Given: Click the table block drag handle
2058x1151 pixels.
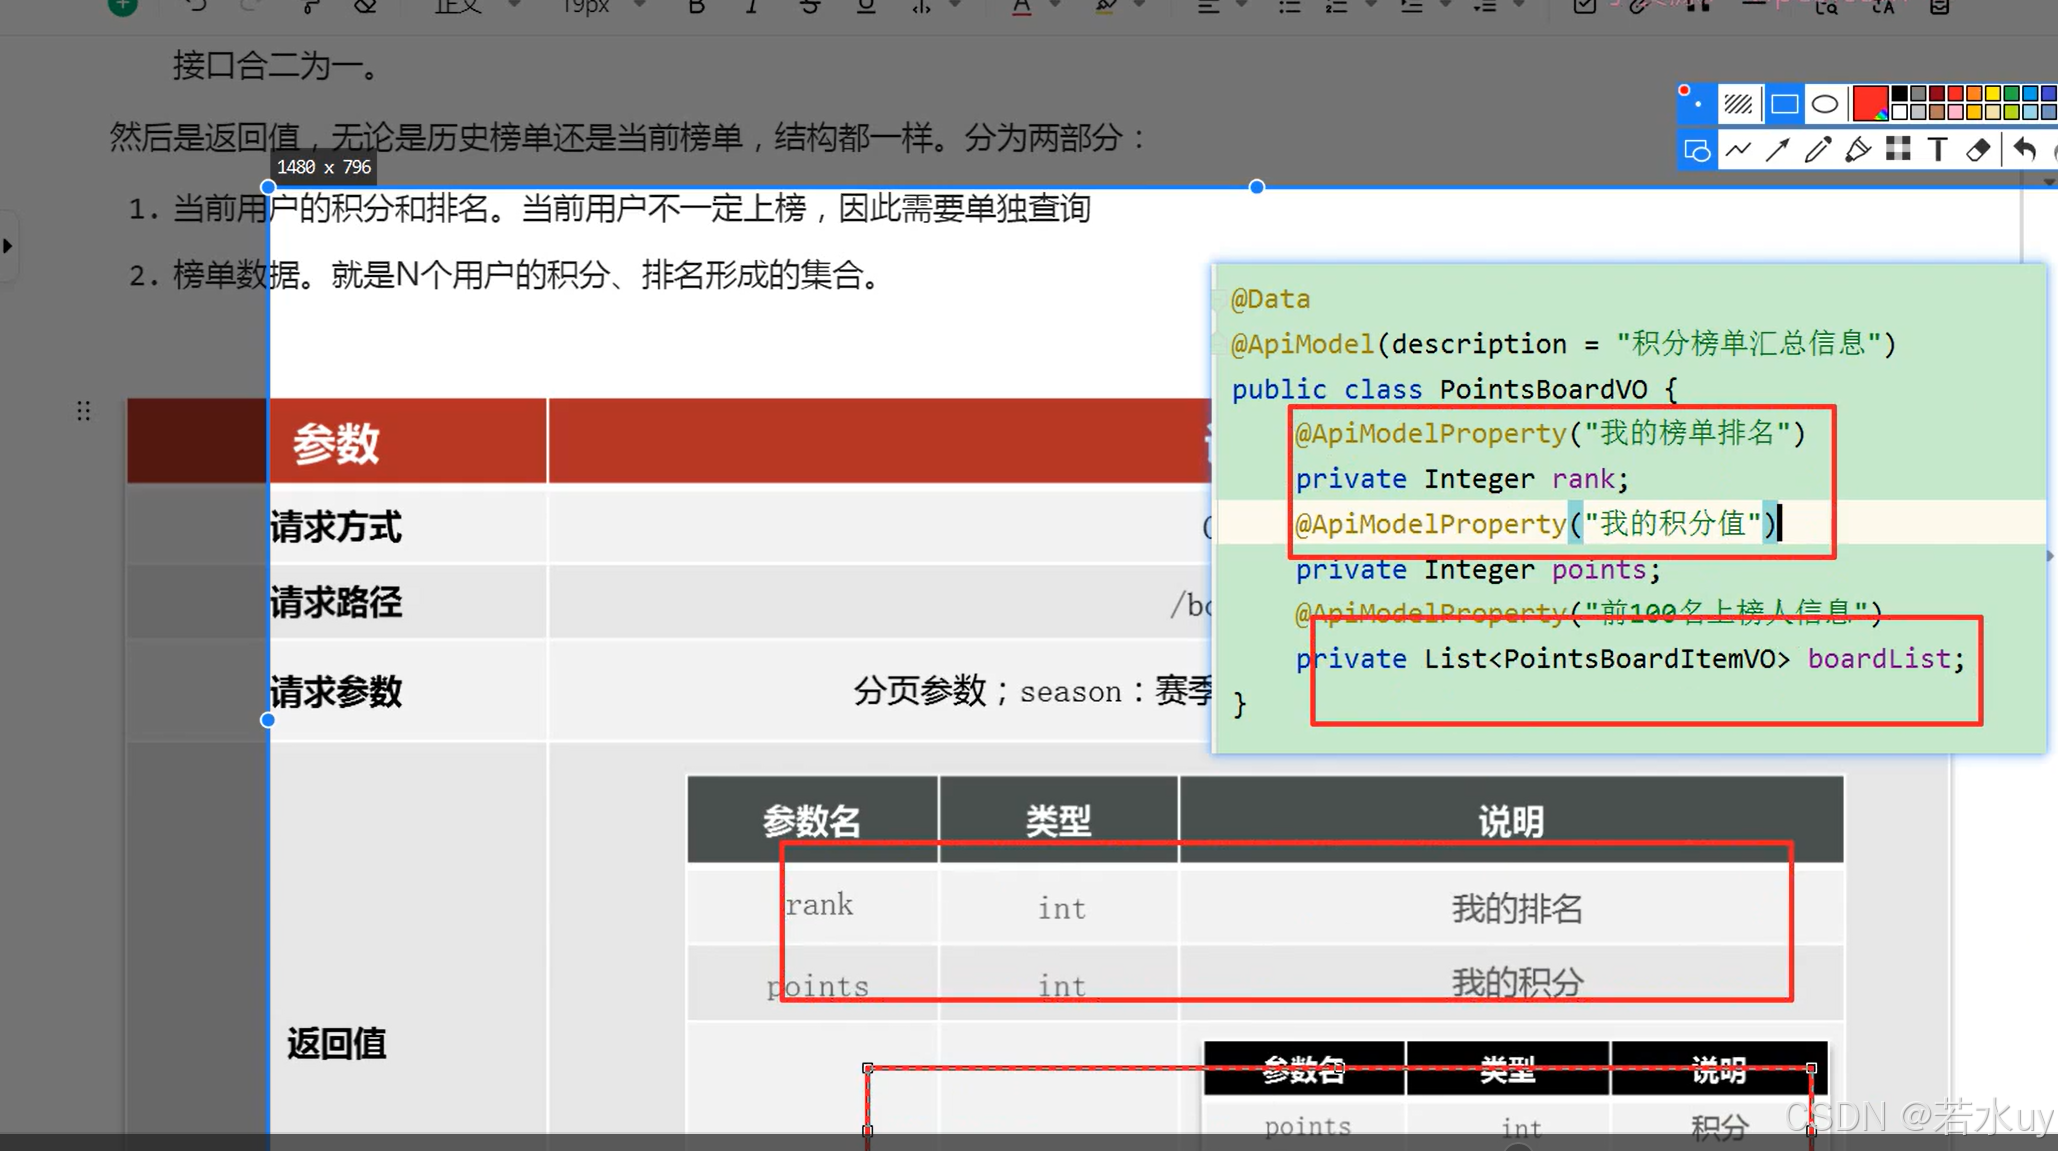Looking at the screenshot, I should point(84,411).
